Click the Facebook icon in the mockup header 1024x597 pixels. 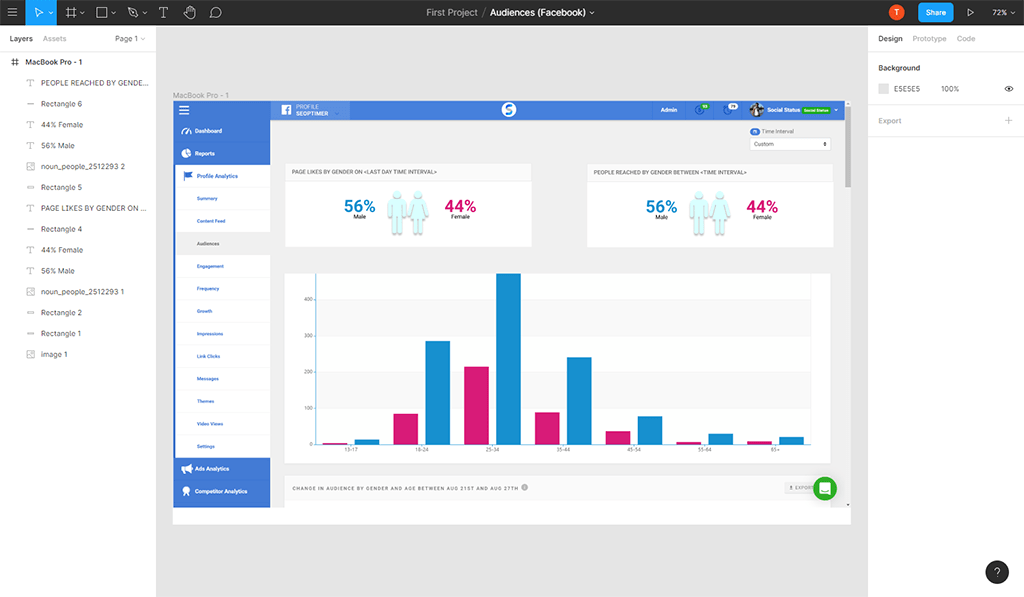(x=286, y=110)
